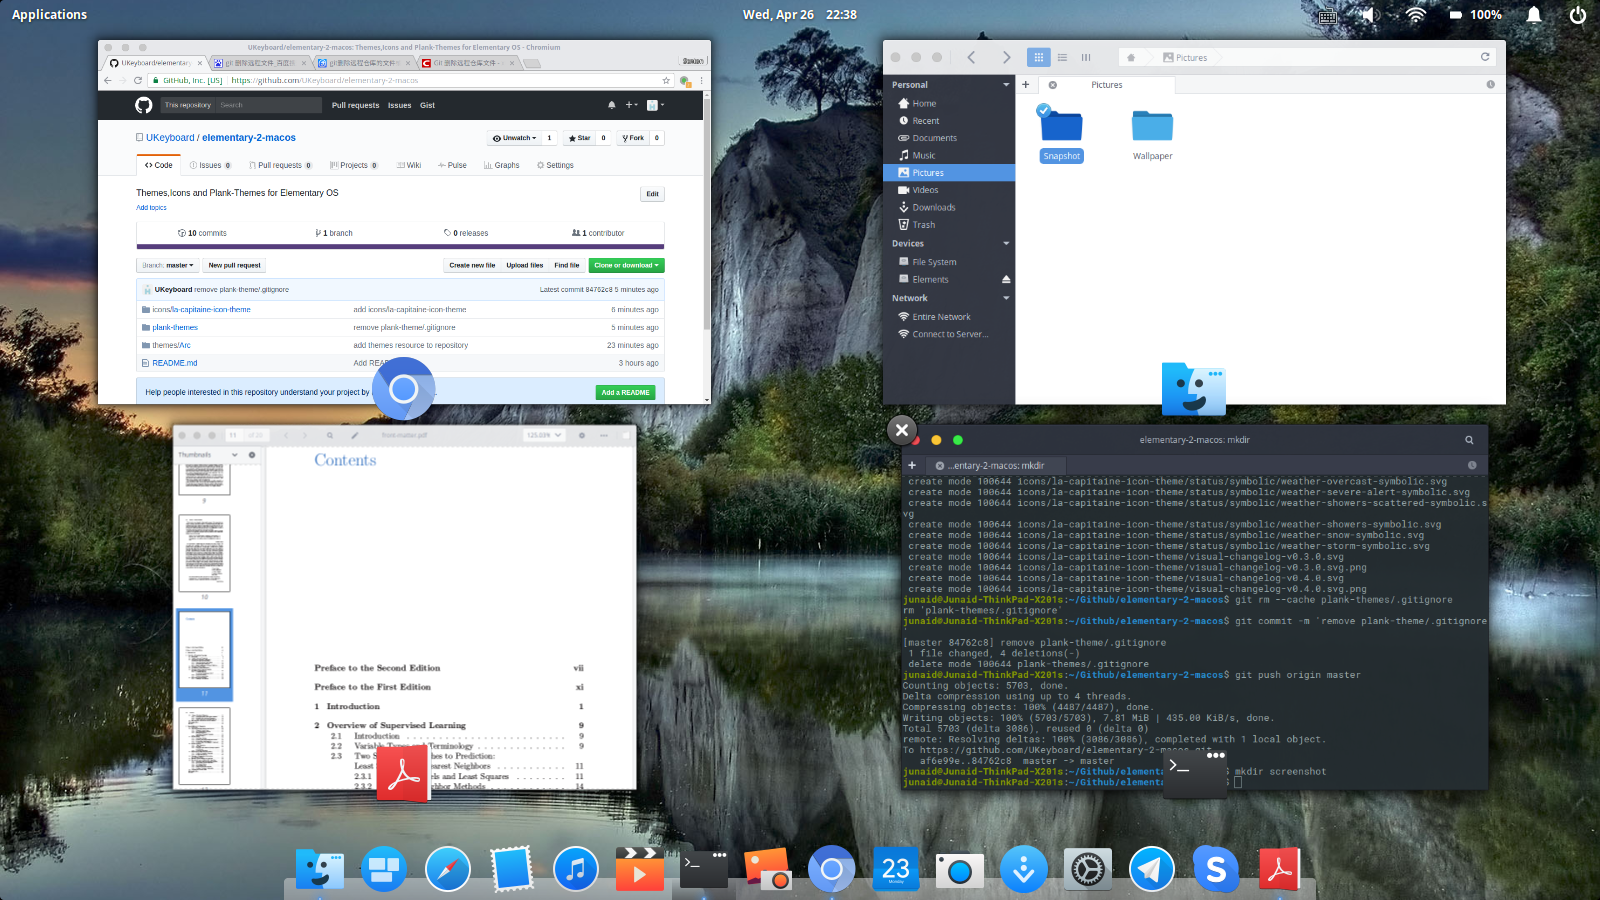Open Safari-style compass browser in dock

pyautogui.click(x=448, y=870)
